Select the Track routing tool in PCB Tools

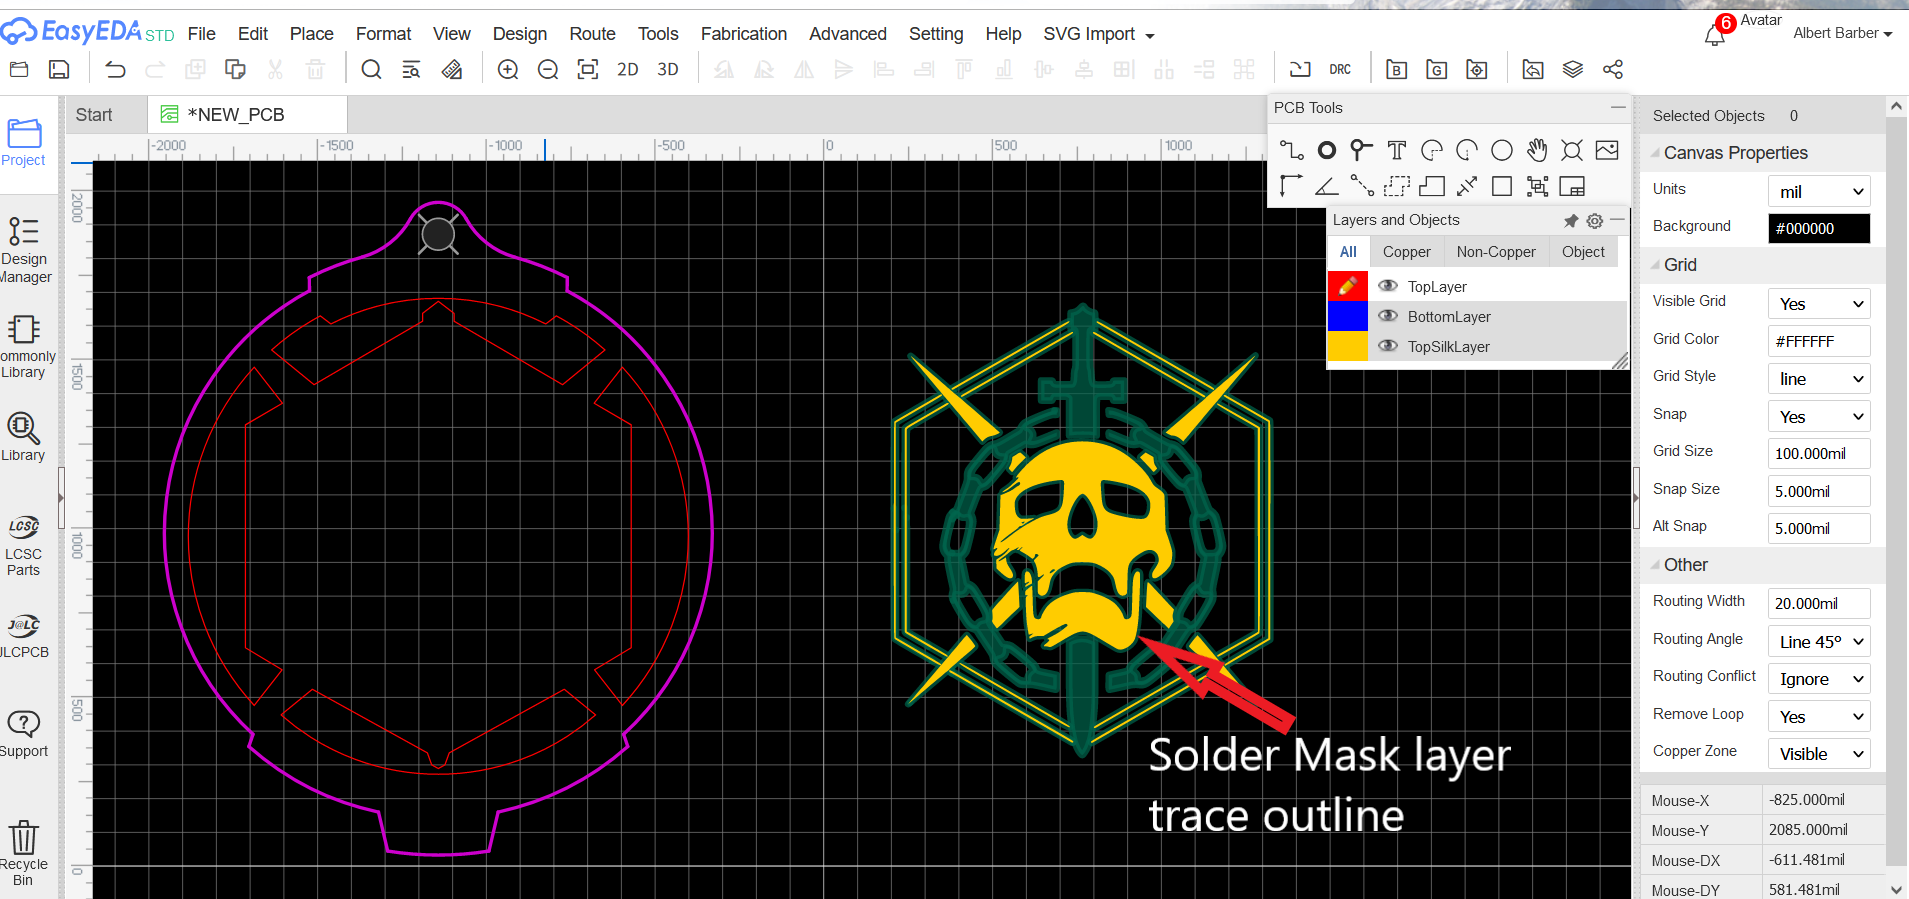tap(1291, 150)
